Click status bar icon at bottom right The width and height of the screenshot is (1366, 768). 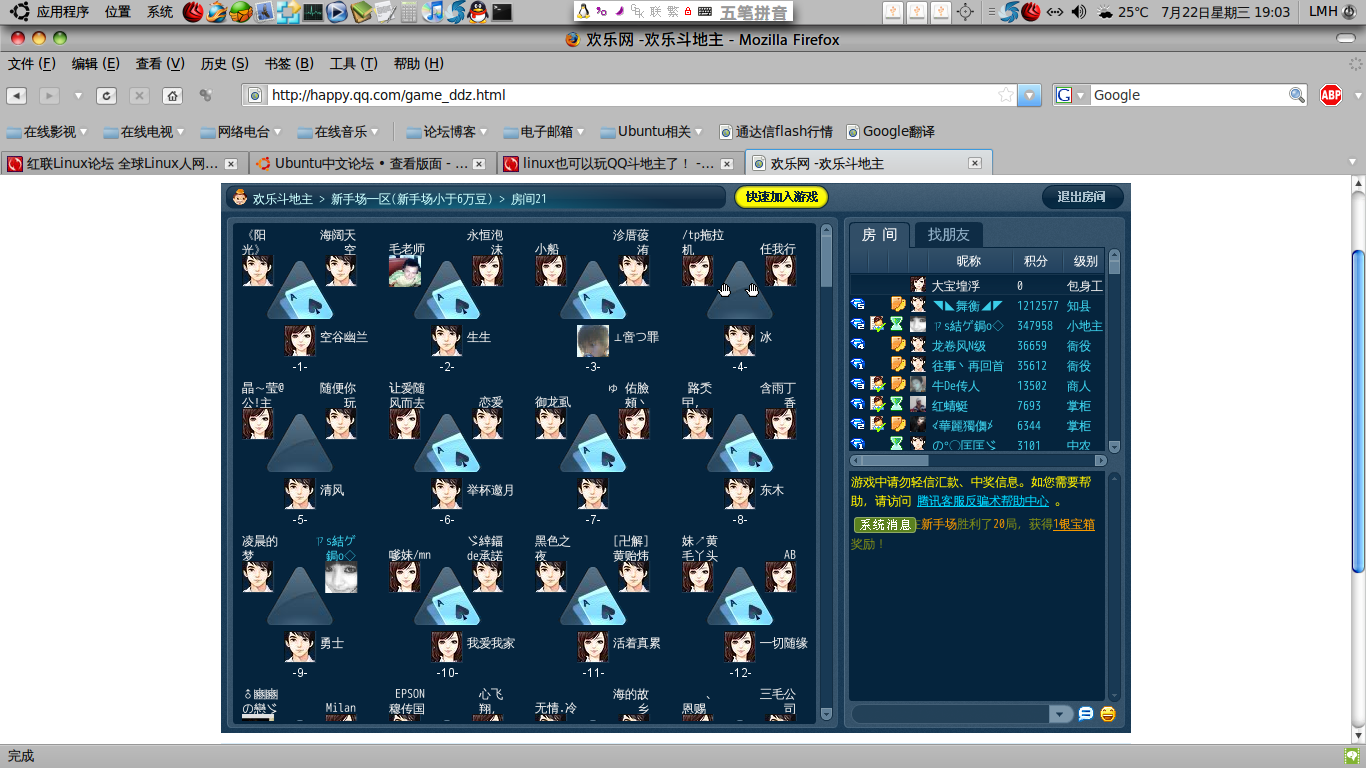coord(1353,757)
